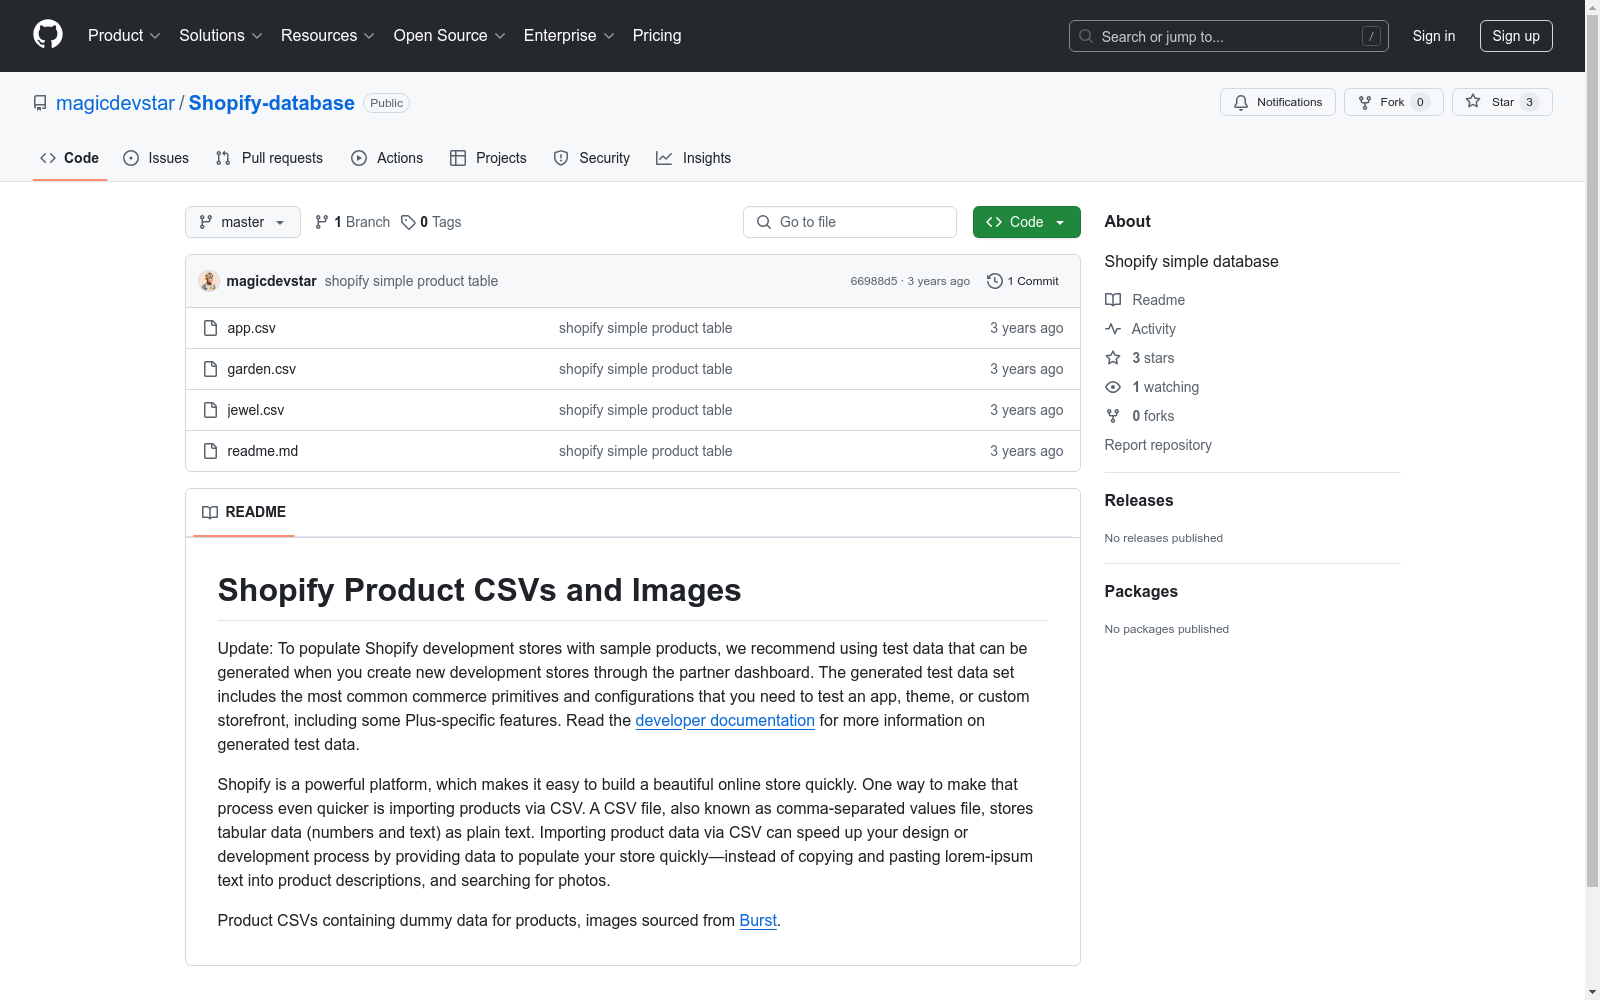Click the fork icon next to 0 forks
Screen dimensions: 1600x1000
click(1113, 416)
